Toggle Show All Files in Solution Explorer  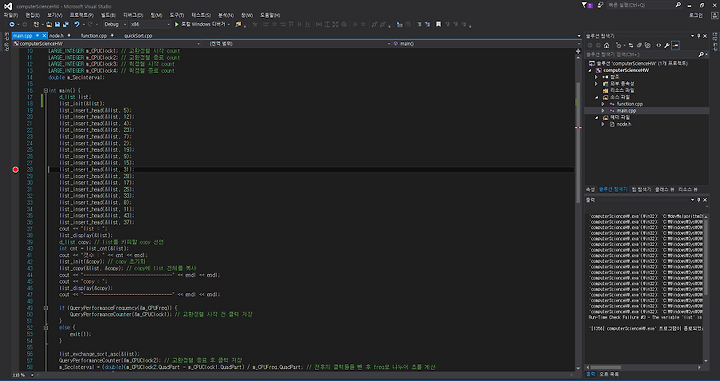pyautogui.click(x=647, y=45)
